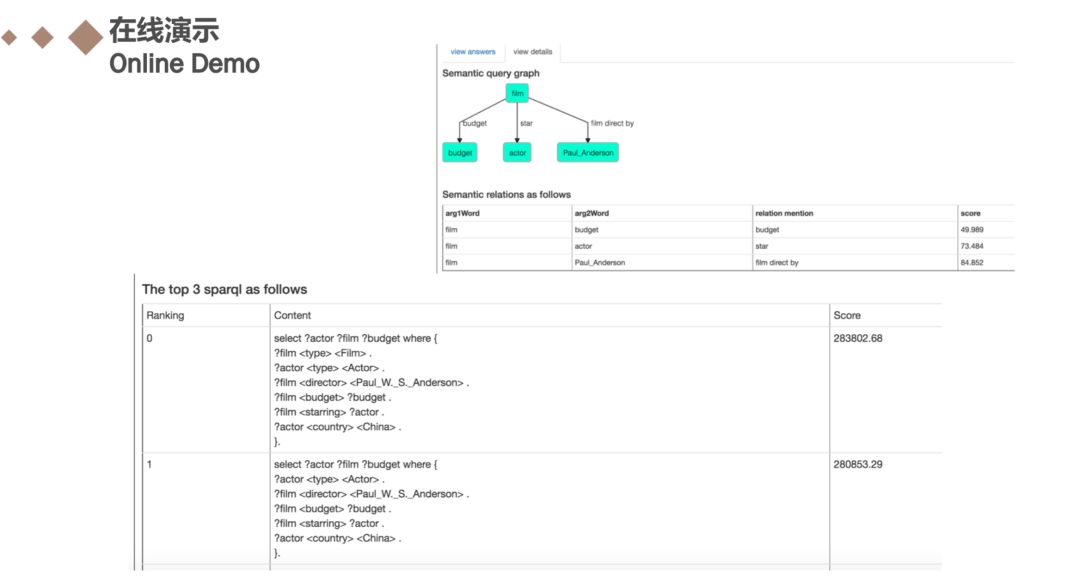Click the 'star' relation mention cell
1080x583 pixels.
762,246
